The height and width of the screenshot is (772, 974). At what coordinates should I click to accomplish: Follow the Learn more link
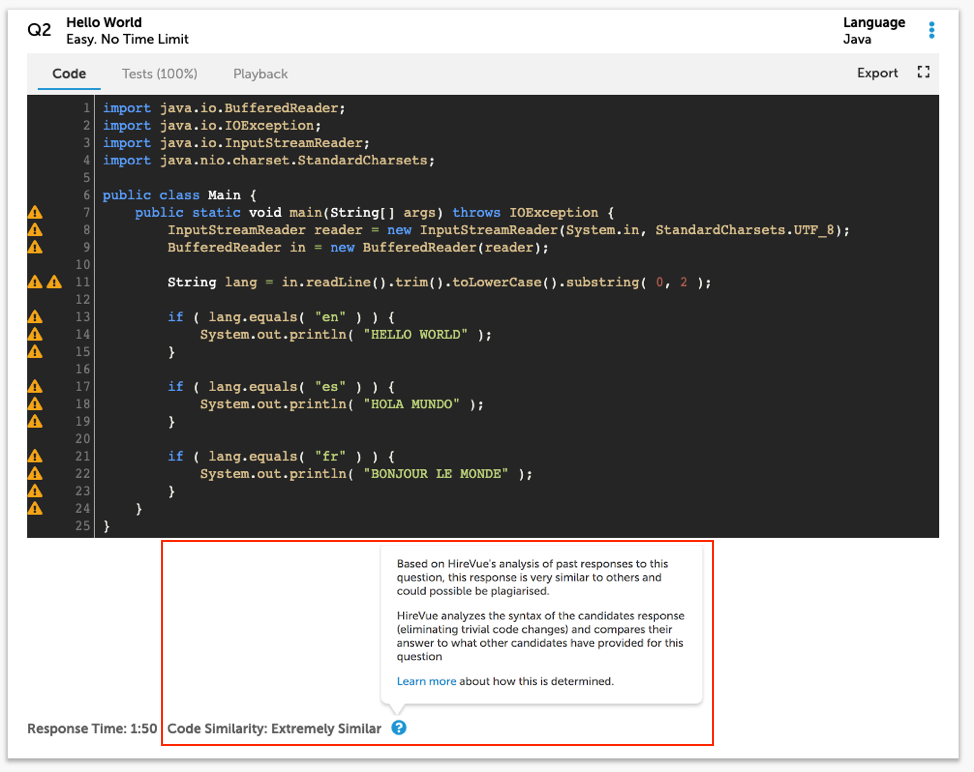pos(426,681)
